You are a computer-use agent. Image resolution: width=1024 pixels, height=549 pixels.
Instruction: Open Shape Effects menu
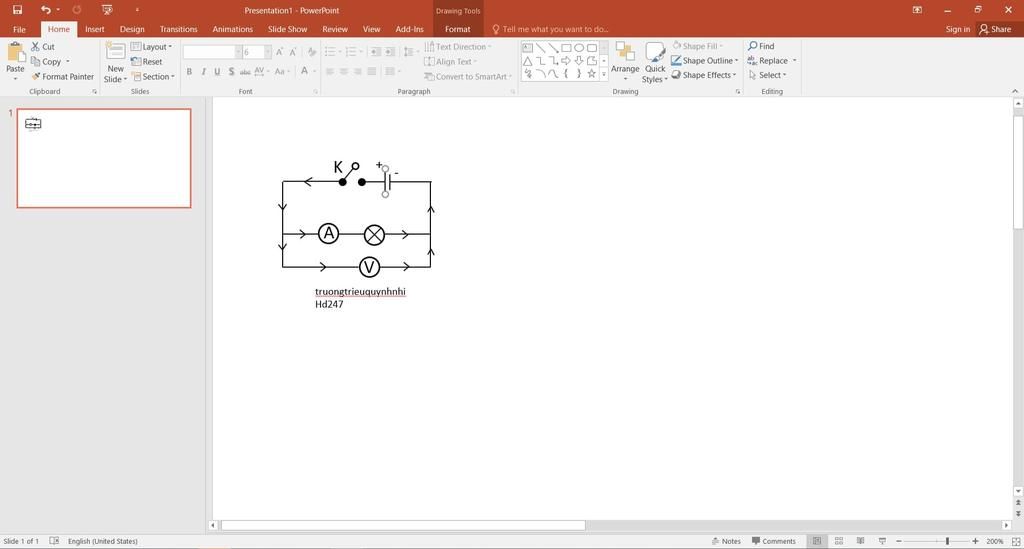point(704,74)
